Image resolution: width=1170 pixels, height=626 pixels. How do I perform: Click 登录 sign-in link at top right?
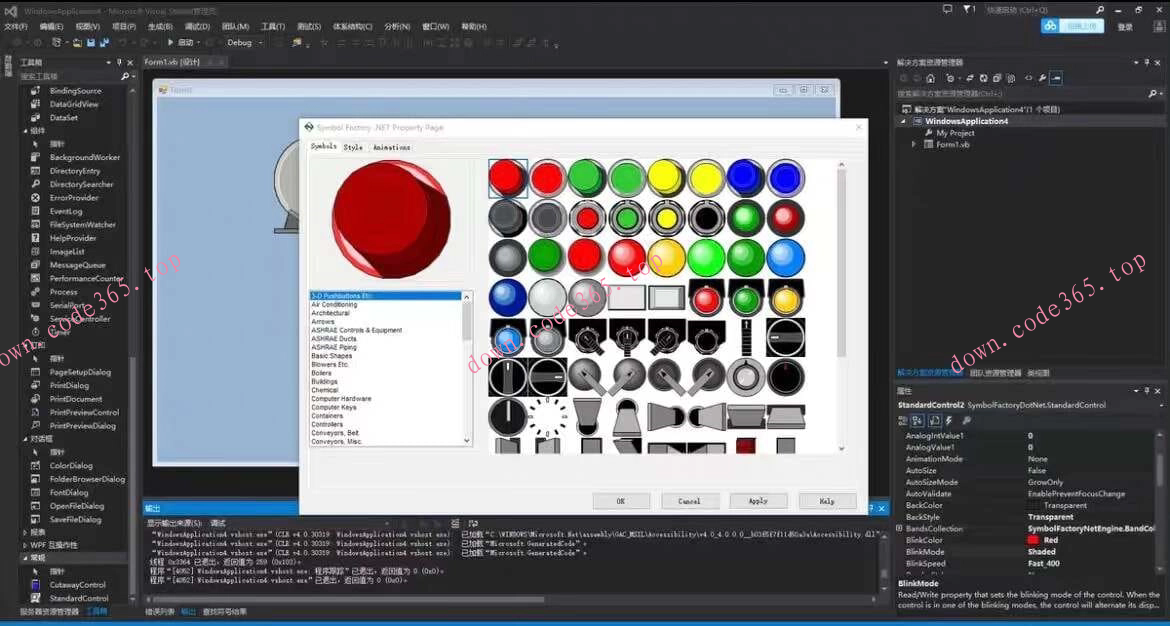click(1125, 27)
